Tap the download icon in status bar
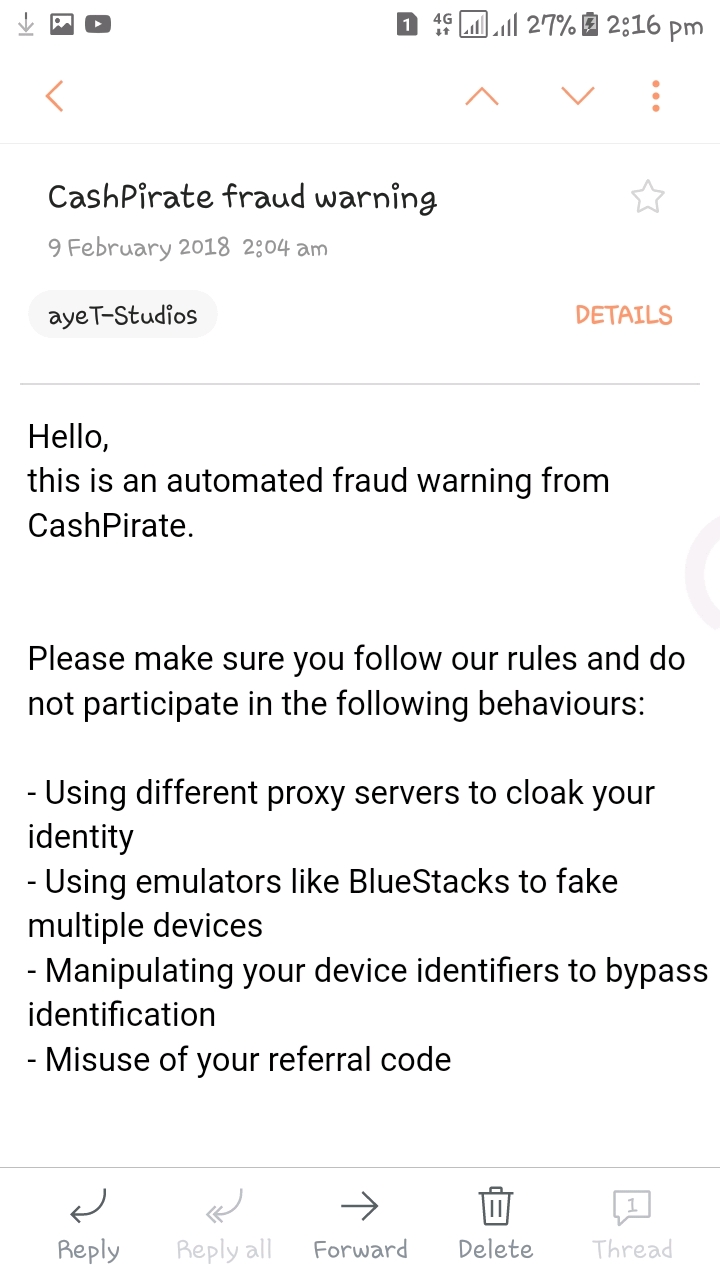 [x=27, y=25]
